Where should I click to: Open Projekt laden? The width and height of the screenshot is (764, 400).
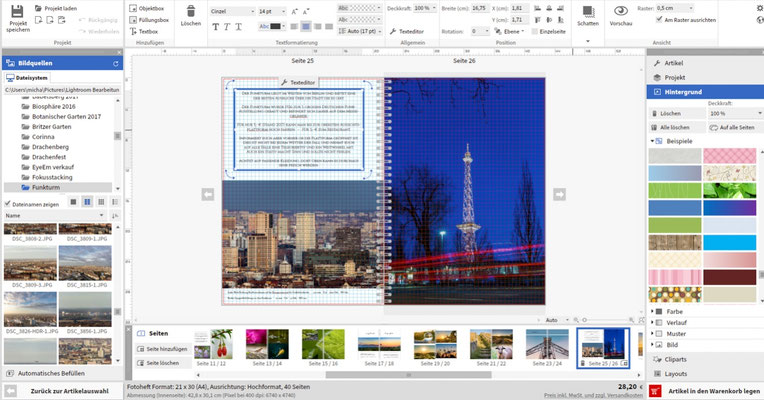[x=56, y=8]
